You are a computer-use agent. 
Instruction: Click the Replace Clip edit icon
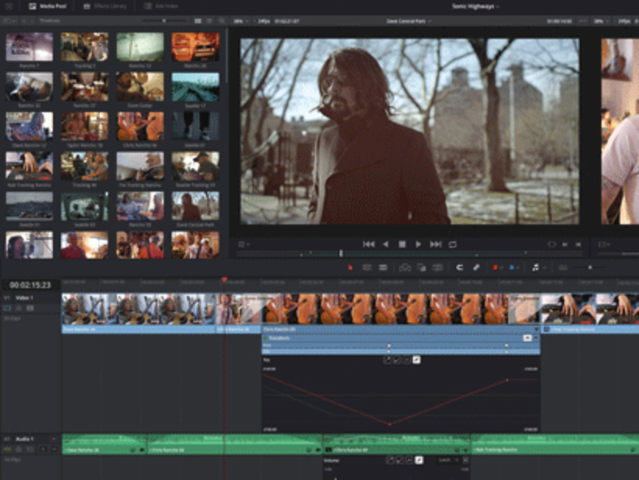point(438,267)
